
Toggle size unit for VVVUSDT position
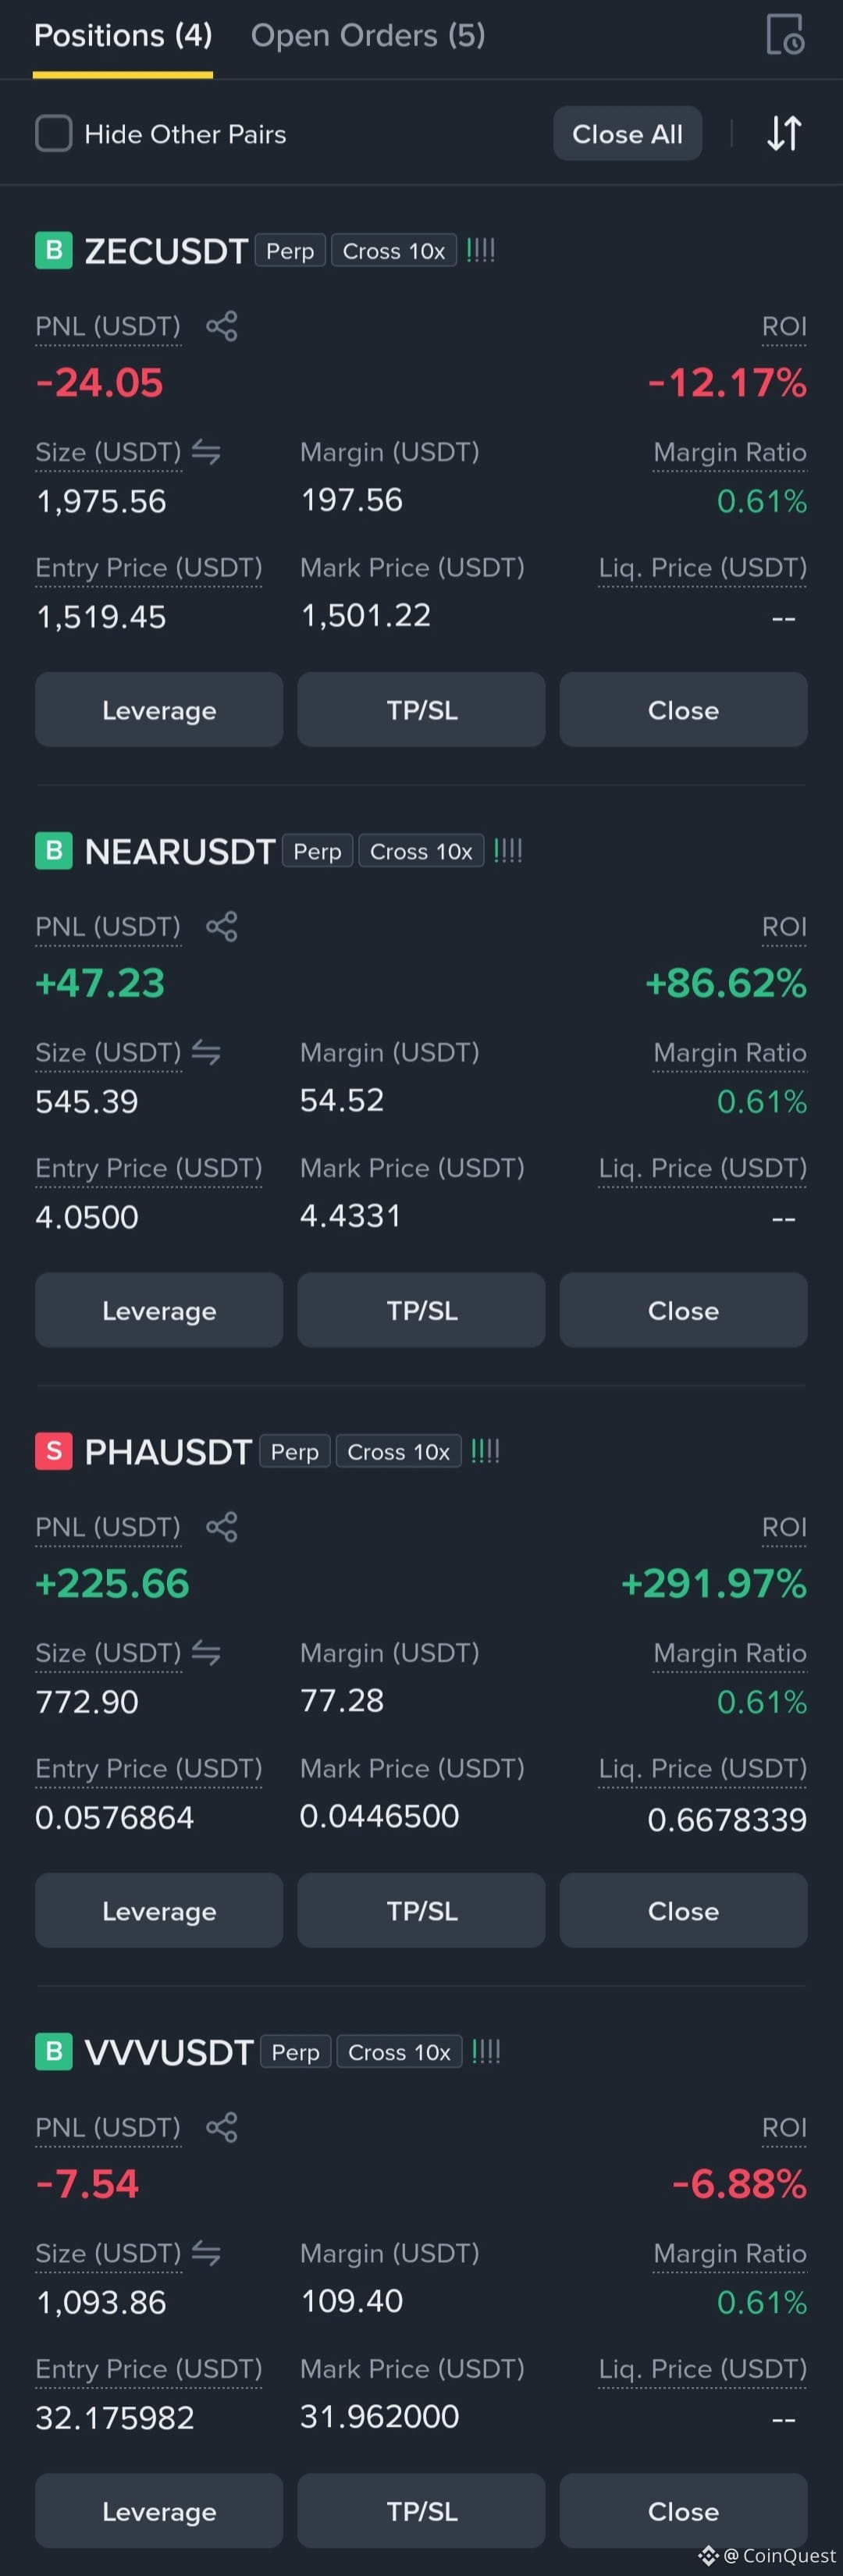point(206,2253)
